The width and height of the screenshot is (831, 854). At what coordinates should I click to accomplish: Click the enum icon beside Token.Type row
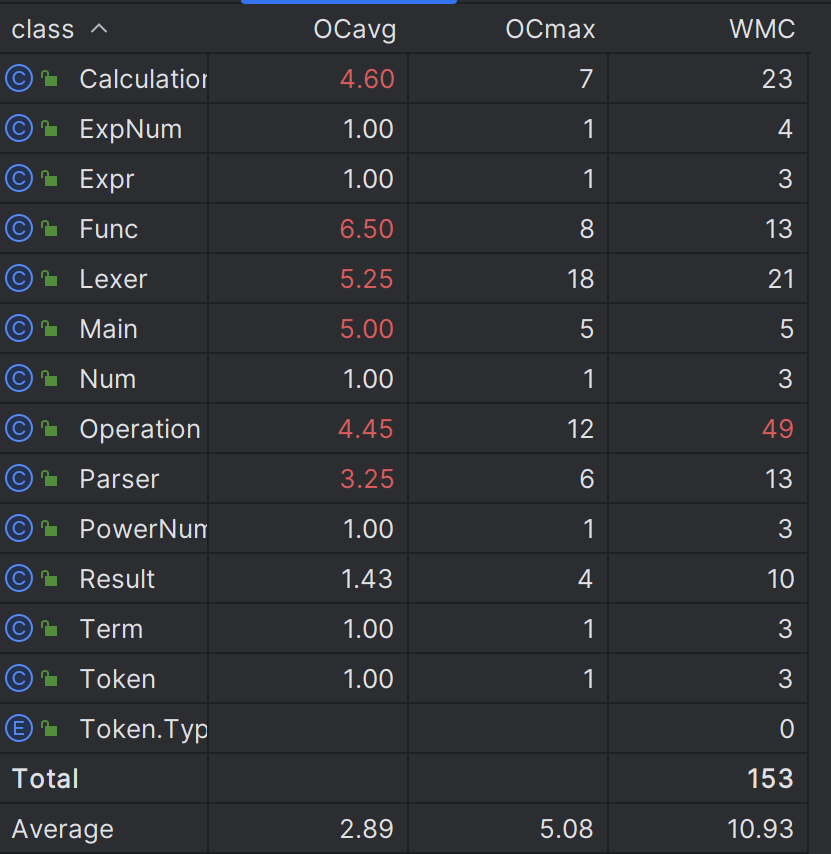pyautogui.click(x=19, y=728)
